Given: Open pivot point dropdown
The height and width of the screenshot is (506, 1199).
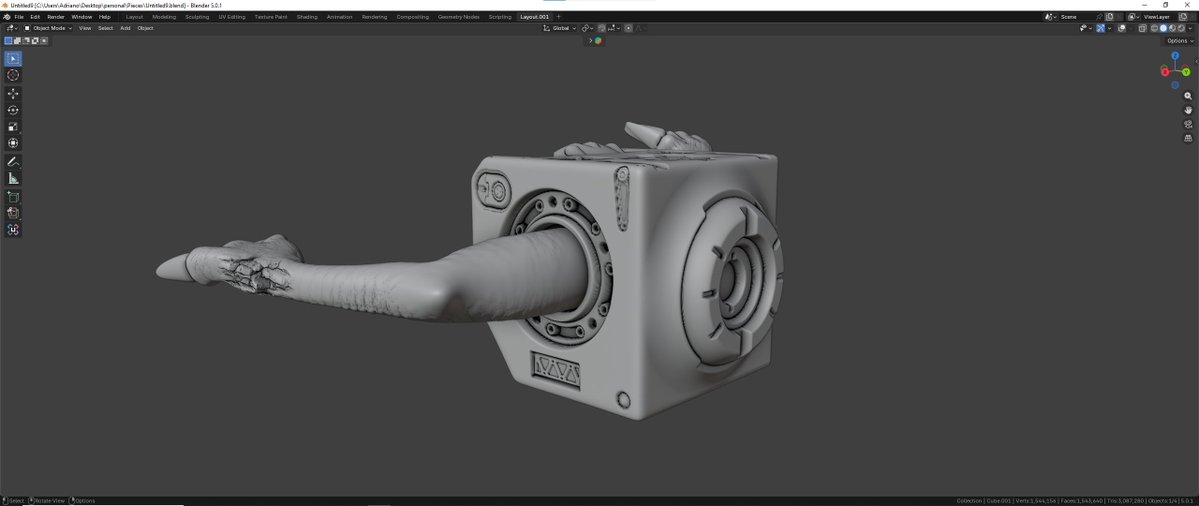Looking at the screenshot, I should pos(587,28).
